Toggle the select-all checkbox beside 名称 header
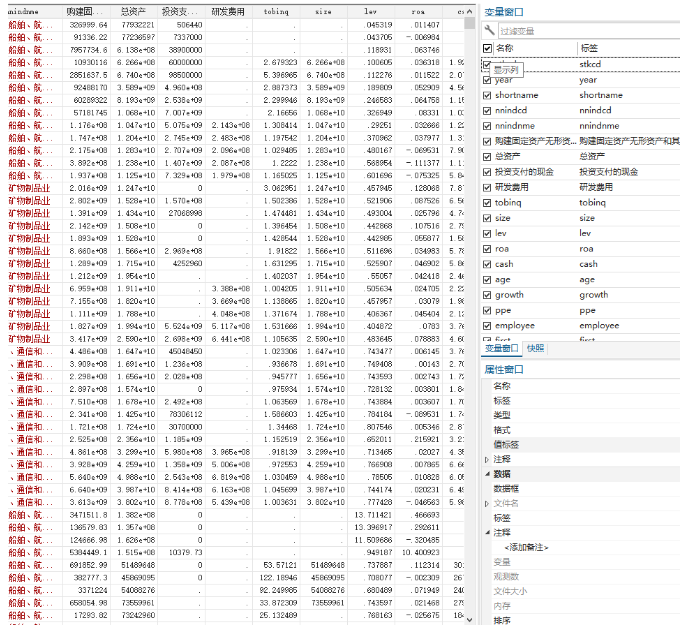Image resolution: width=690 pixels, height=640 pixels. point(487,48)
